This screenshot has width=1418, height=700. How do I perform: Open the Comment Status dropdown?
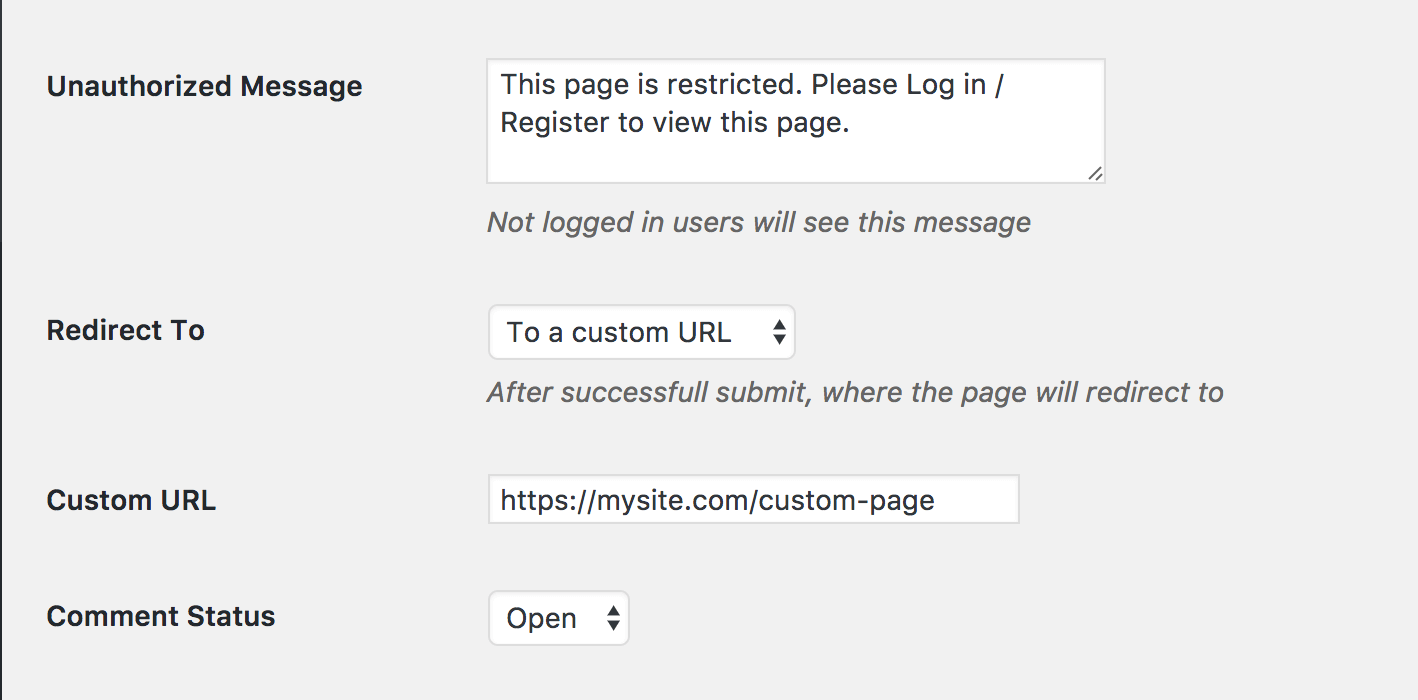[558, 617]
